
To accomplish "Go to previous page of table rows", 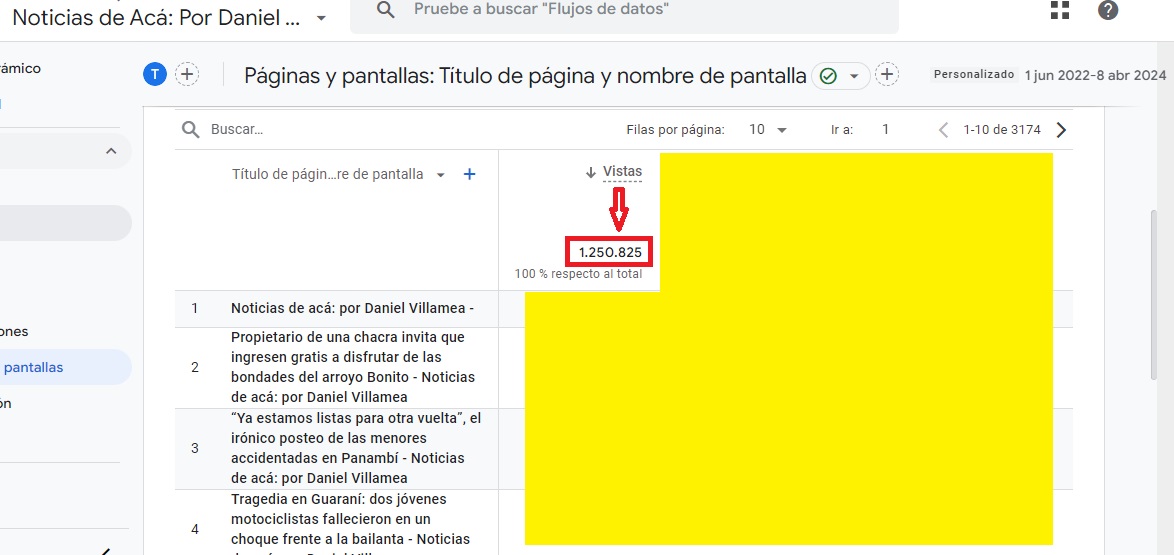I will [943, 130].
